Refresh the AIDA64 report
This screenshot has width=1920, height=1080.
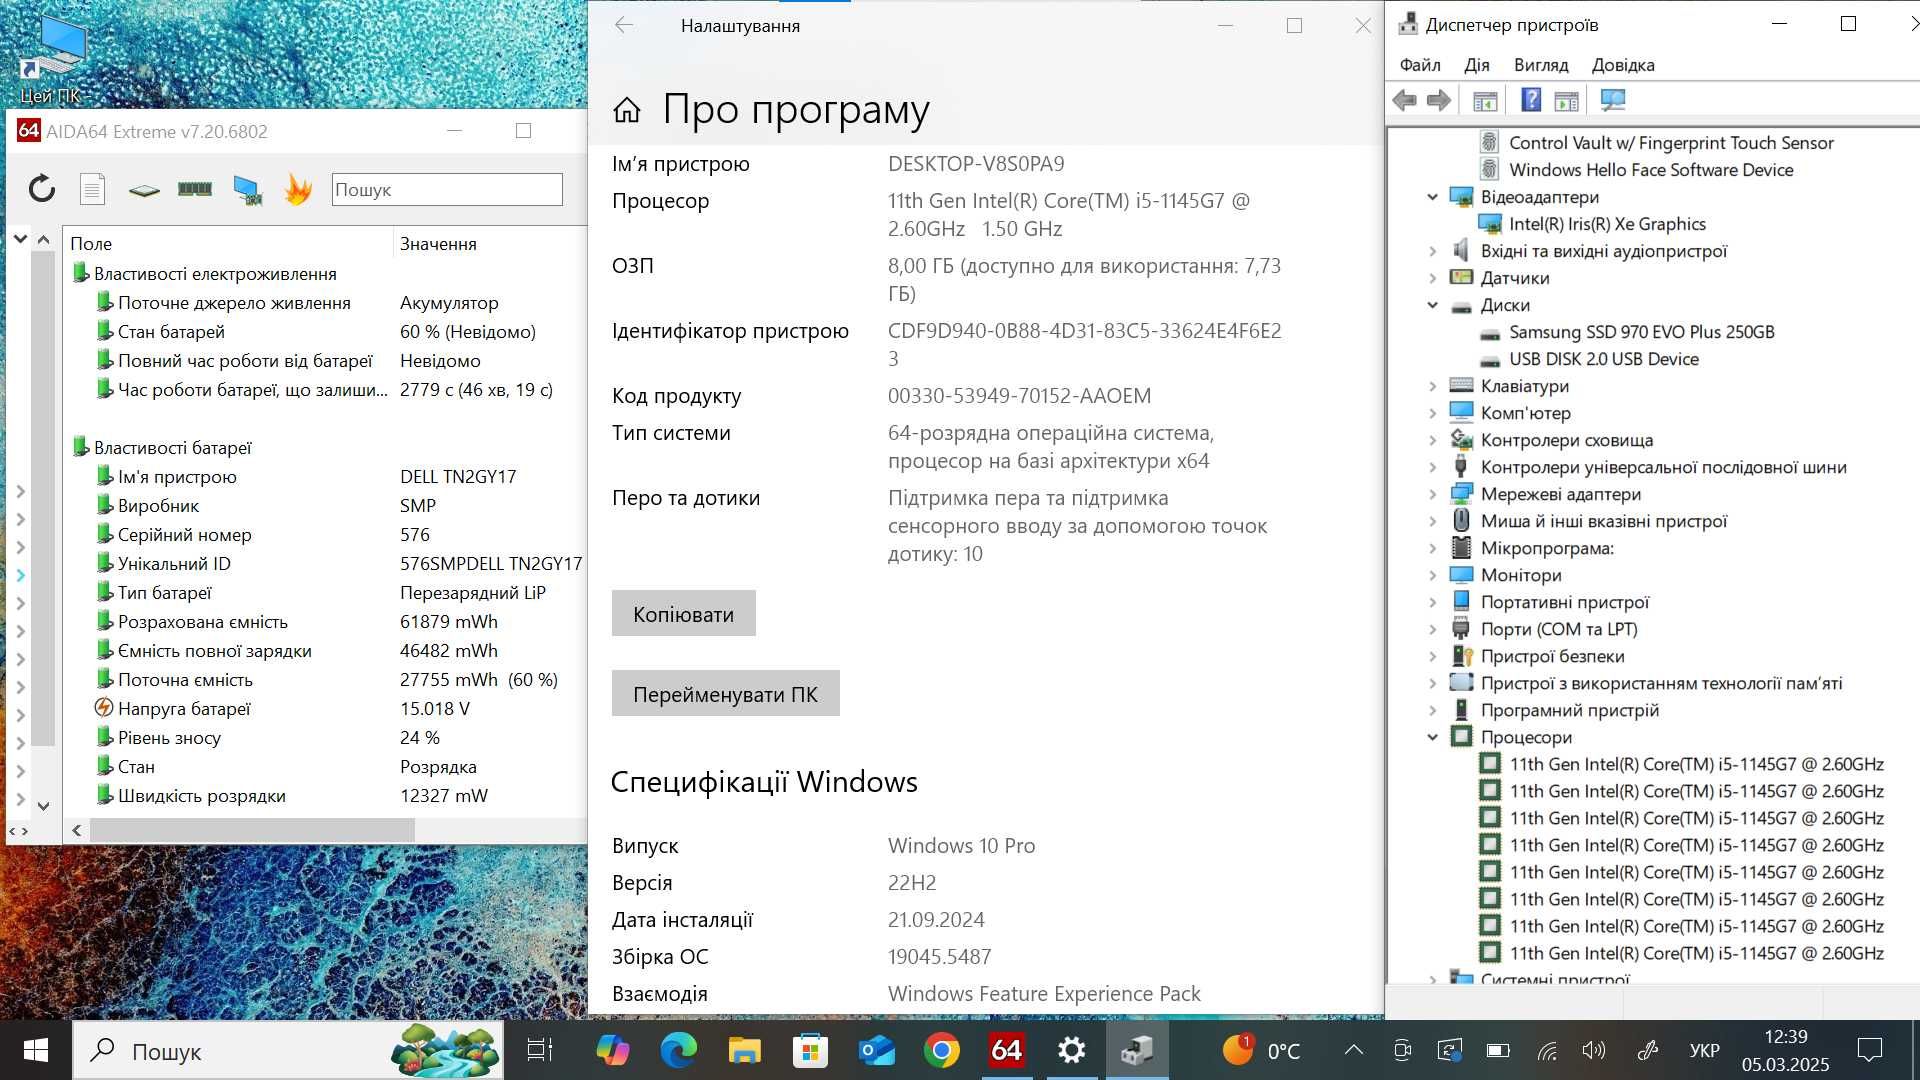click(42, 188)
